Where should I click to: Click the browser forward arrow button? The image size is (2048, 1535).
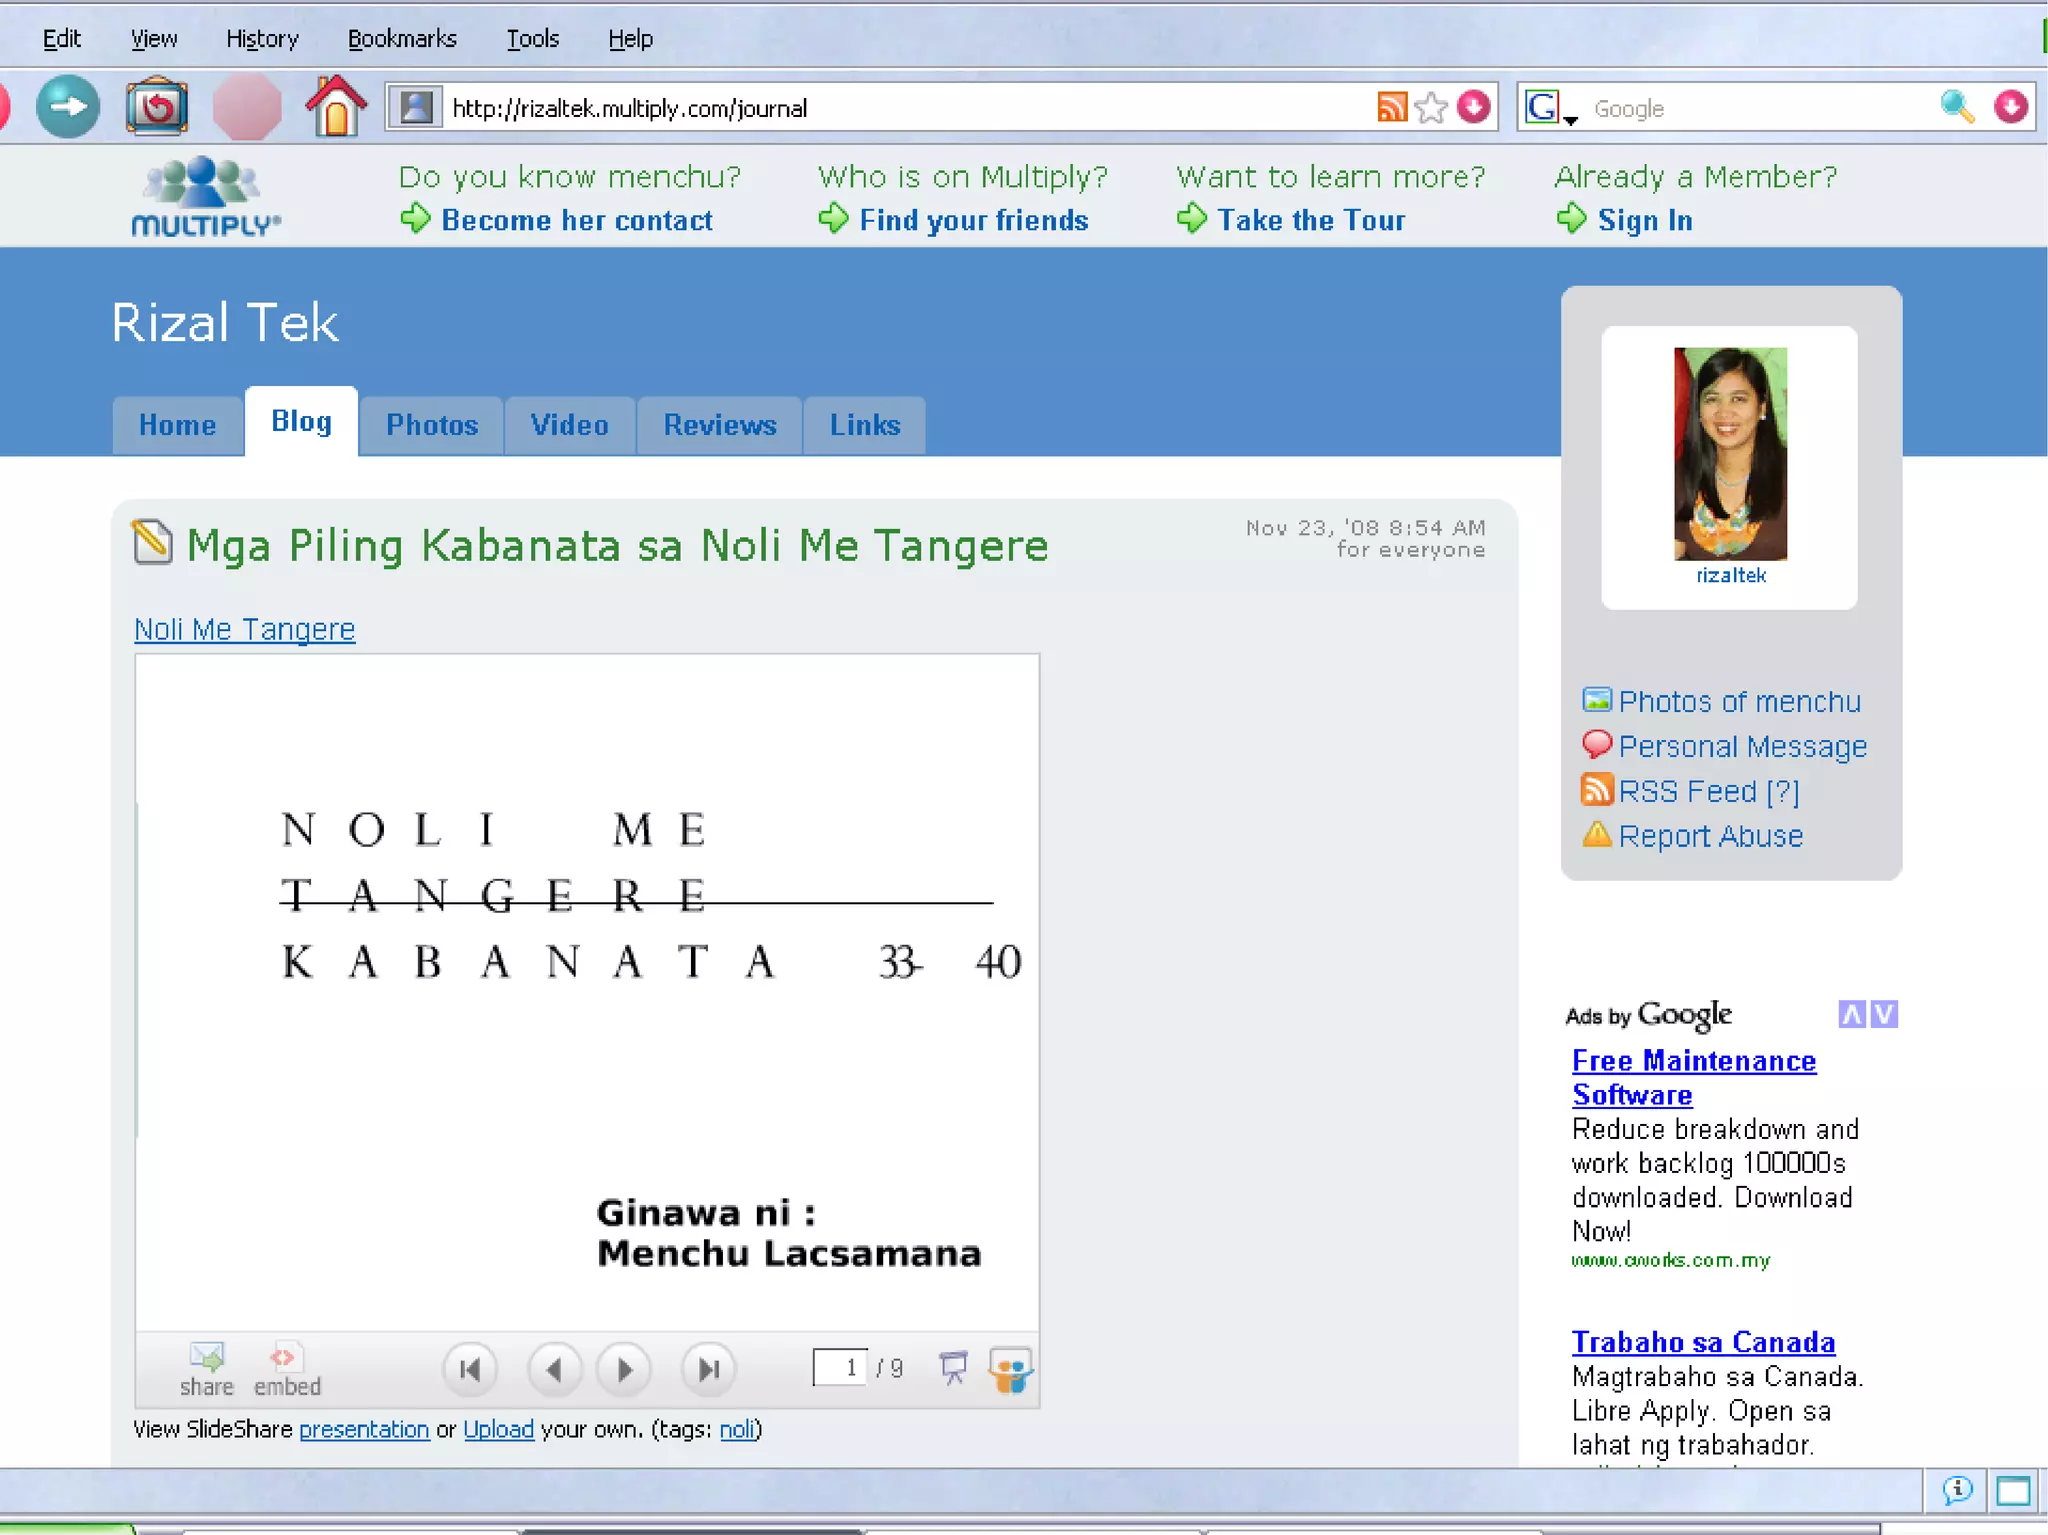[x=67, y=106]
